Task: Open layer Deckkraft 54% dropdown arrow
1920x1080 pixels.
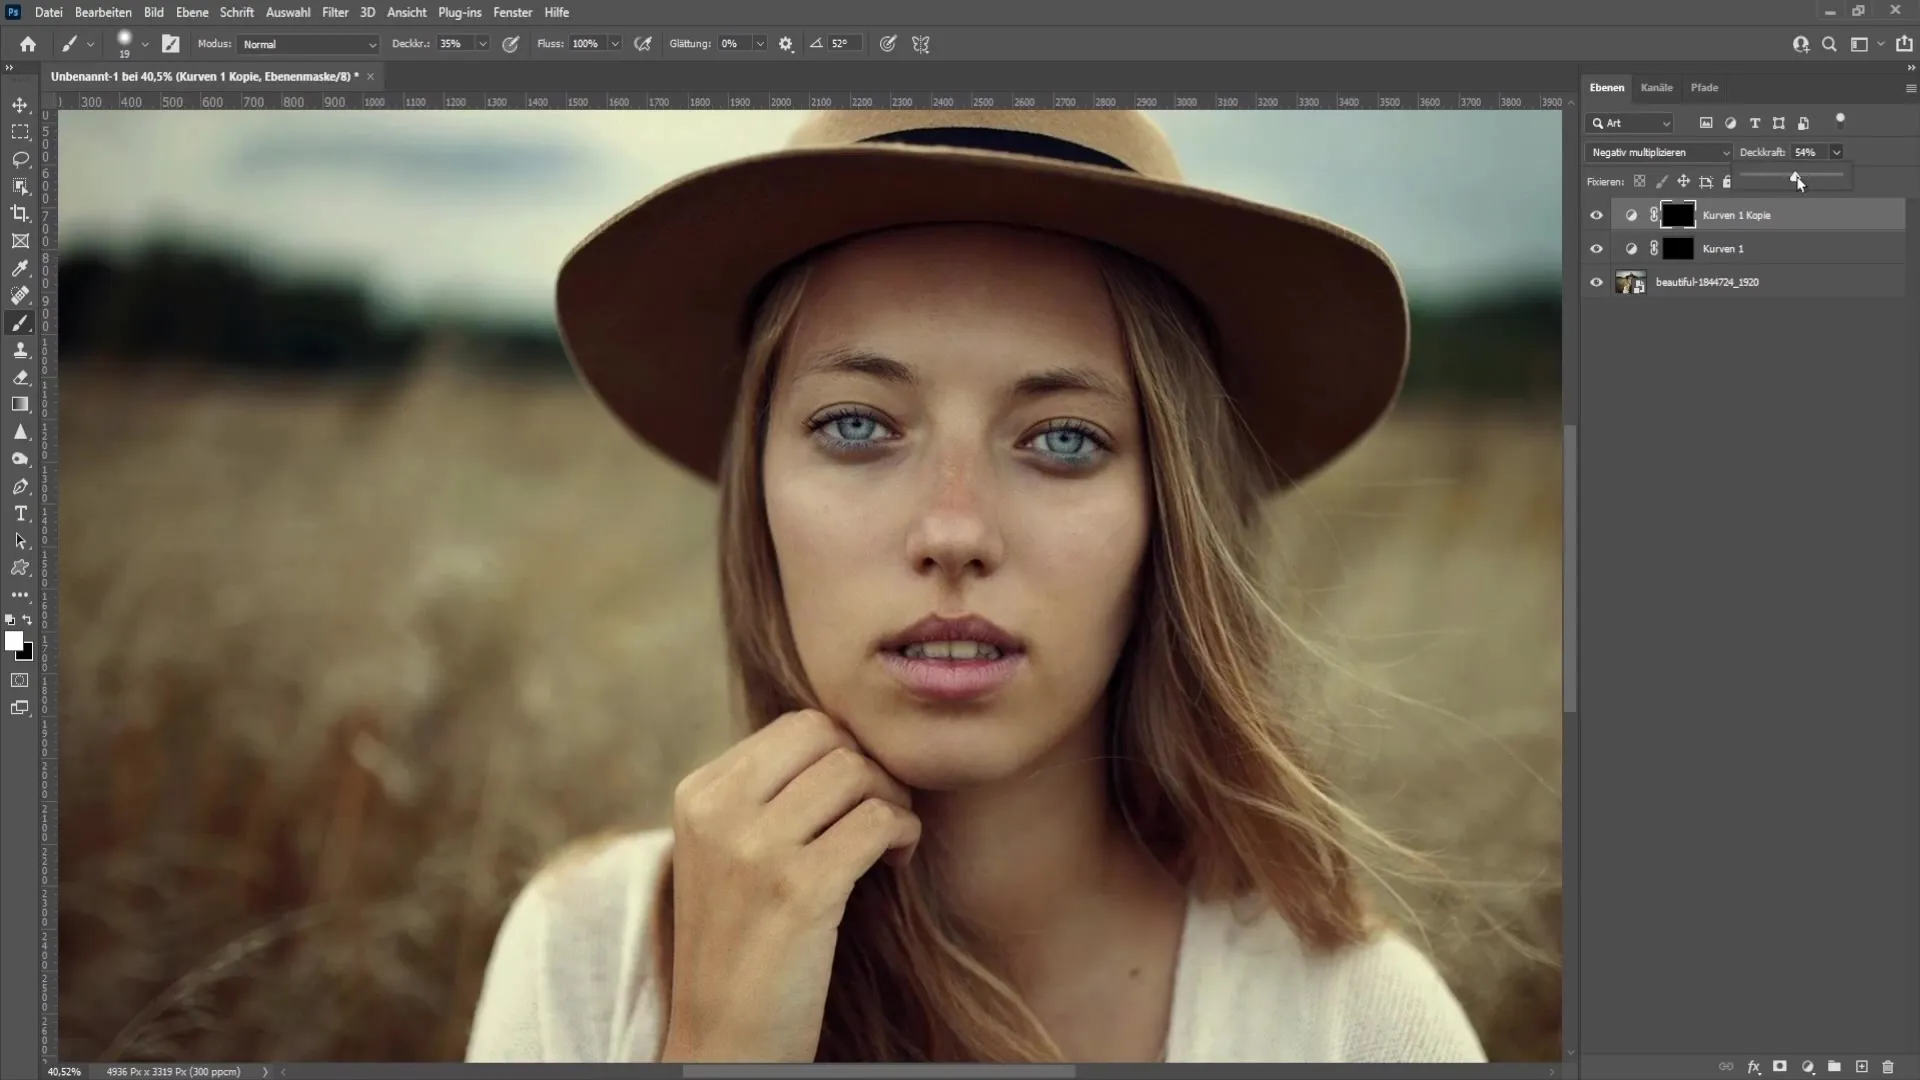Action: coord(1837,152)
